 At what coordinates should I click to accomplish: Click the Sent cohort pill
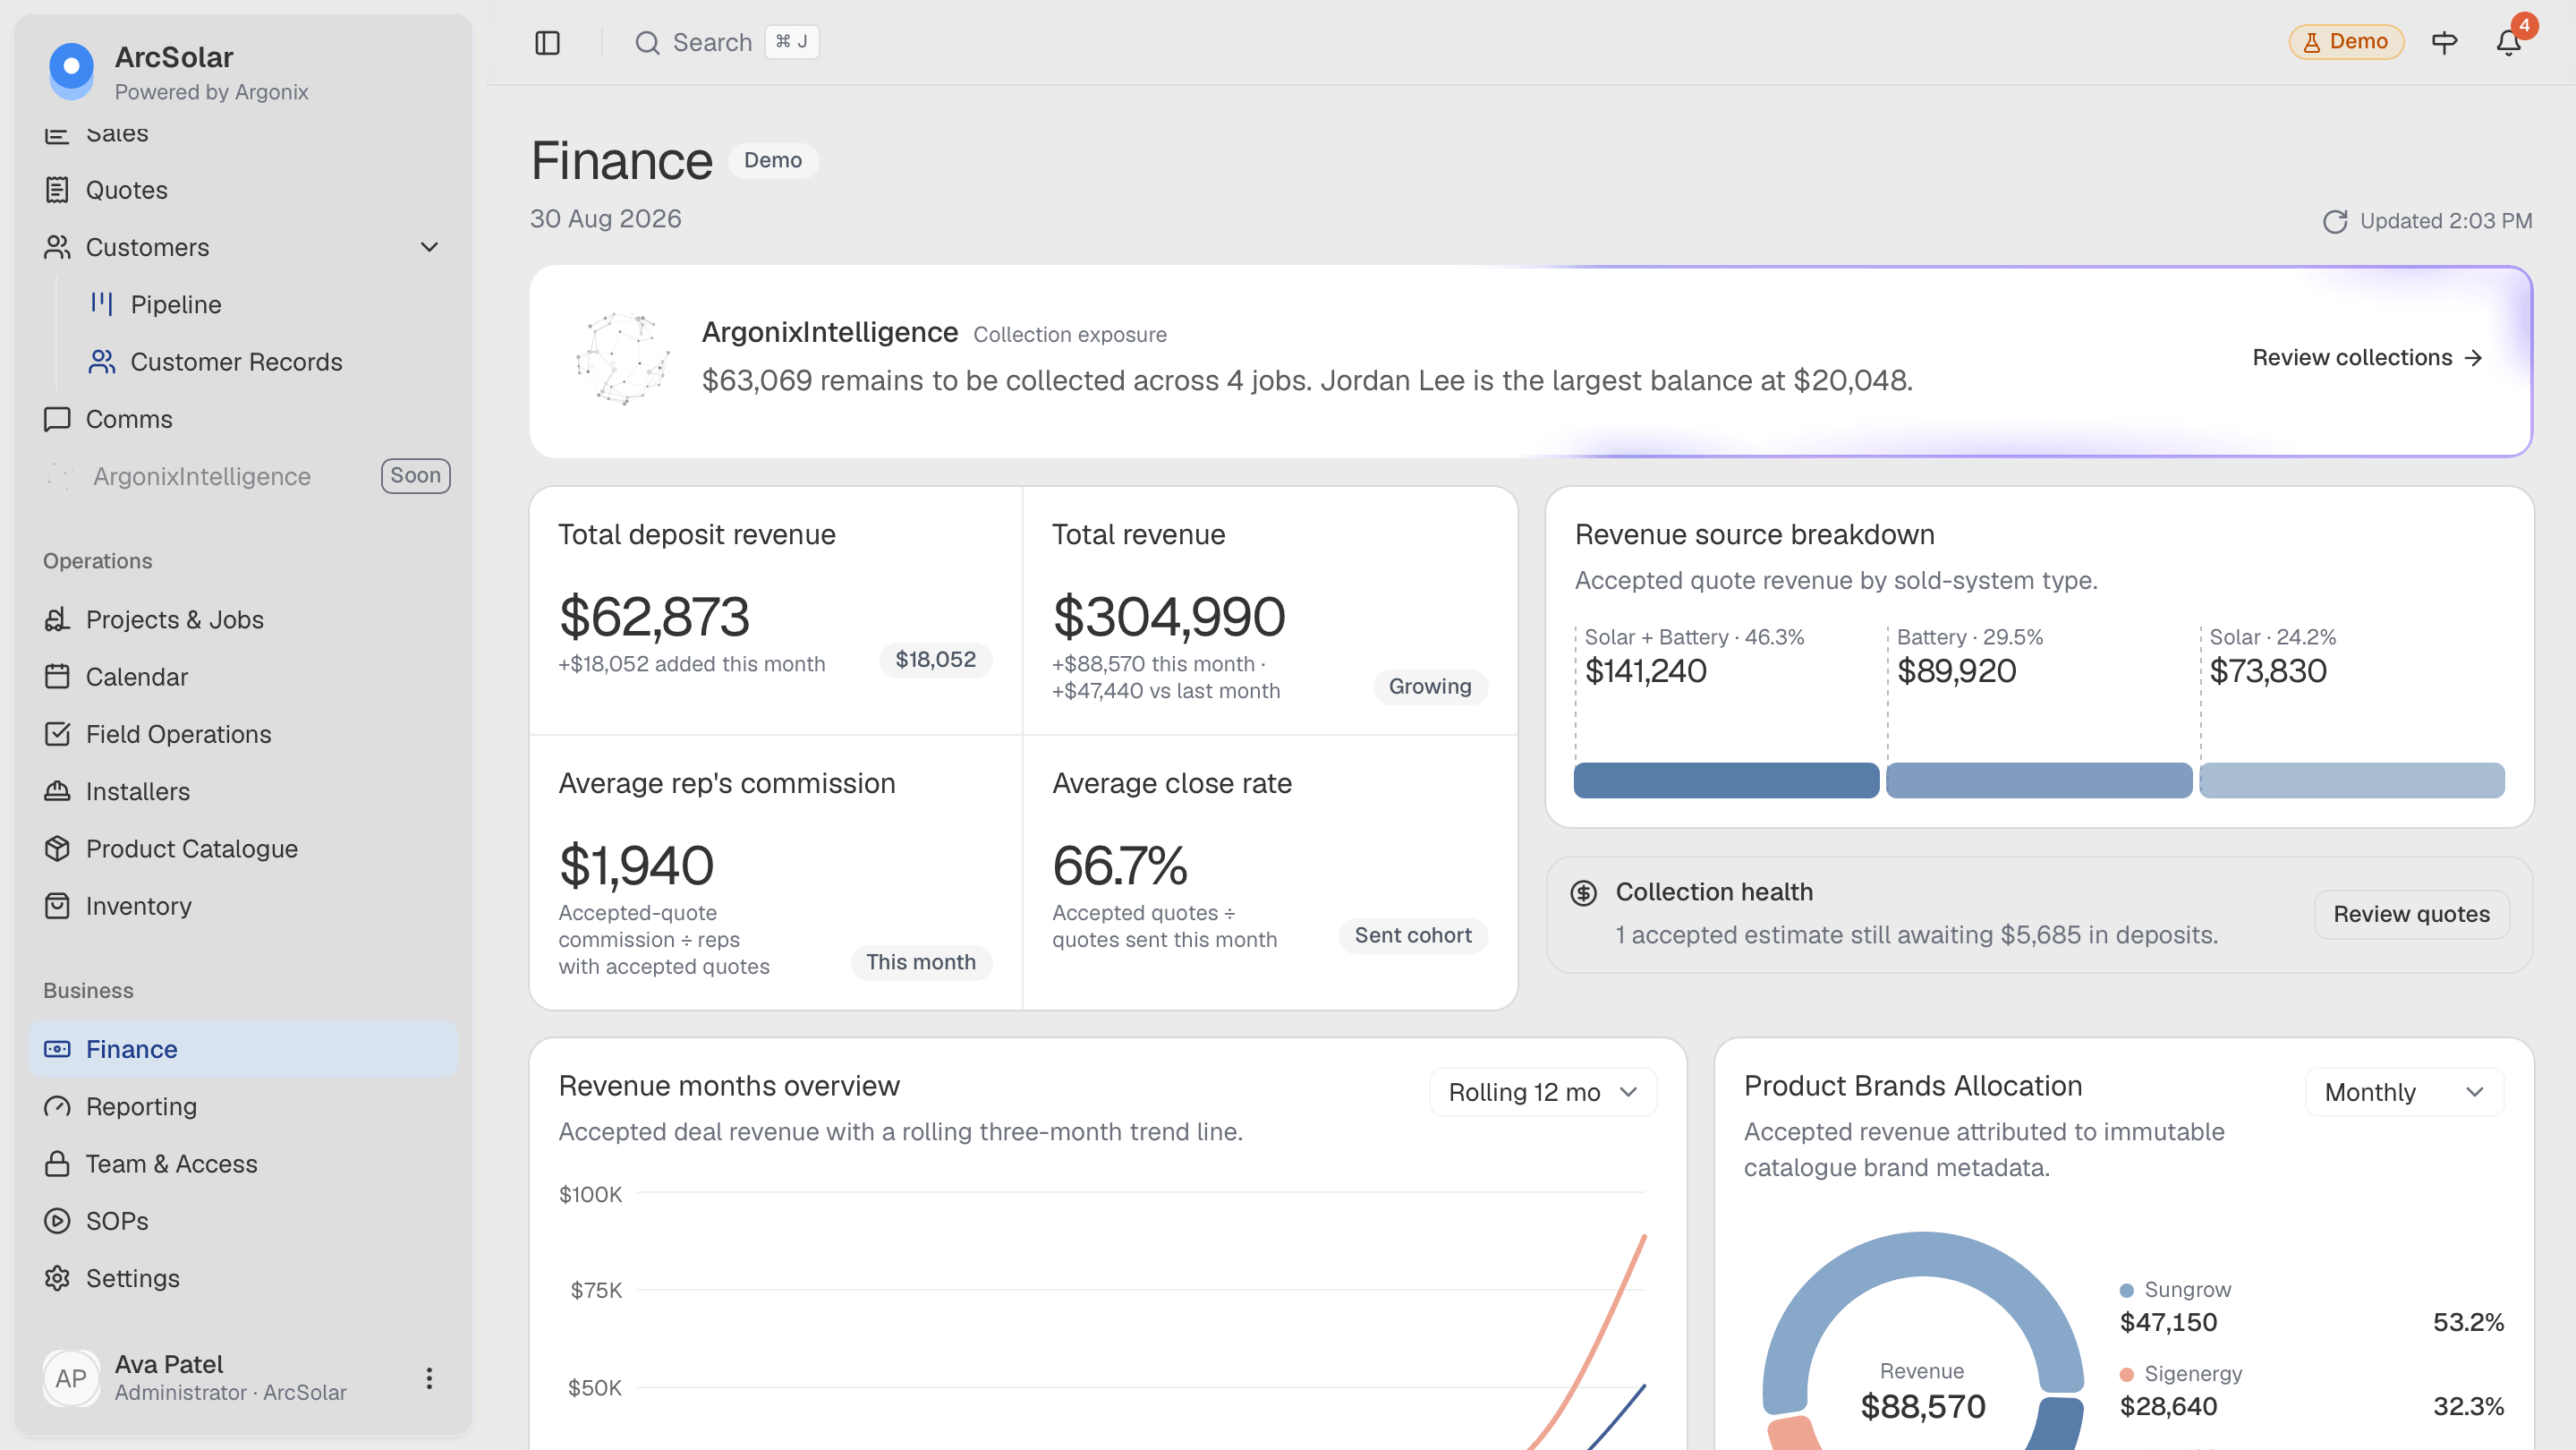pos(1413,936)
